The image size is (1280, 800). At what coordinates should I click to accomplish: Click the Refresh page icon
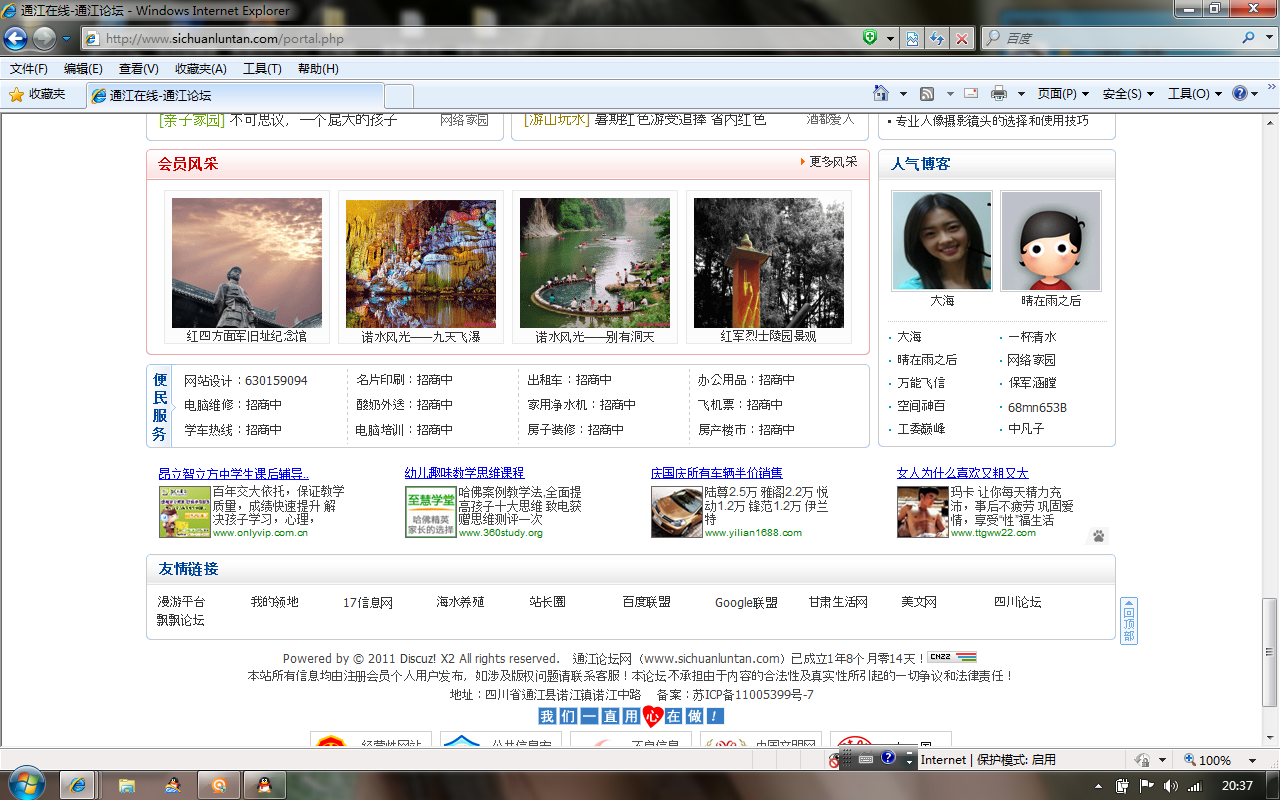coord(937,38)
